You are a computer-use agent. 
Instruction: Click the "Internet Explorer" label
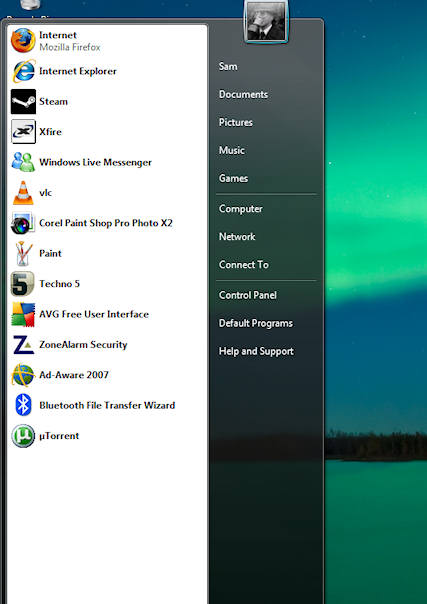[78, 71]
